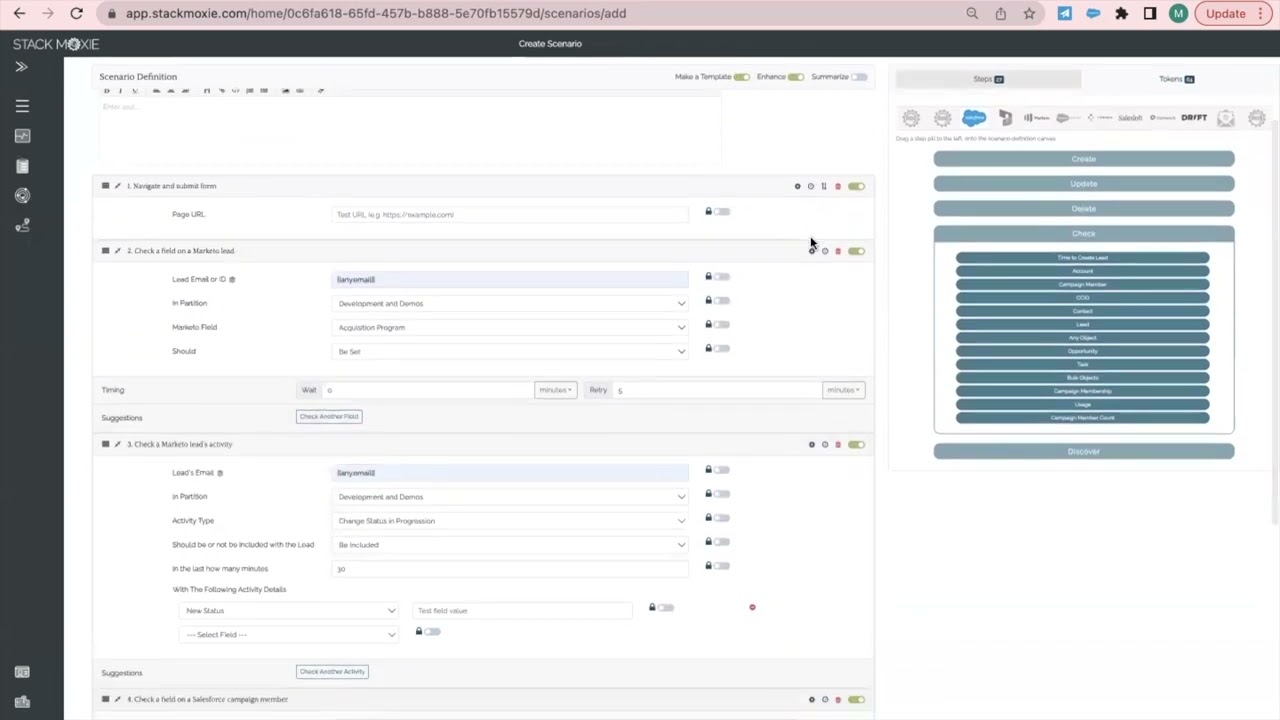Click reorder arrows icon on step 1
Screen dimensions: 1280x720
click(824, 186)
